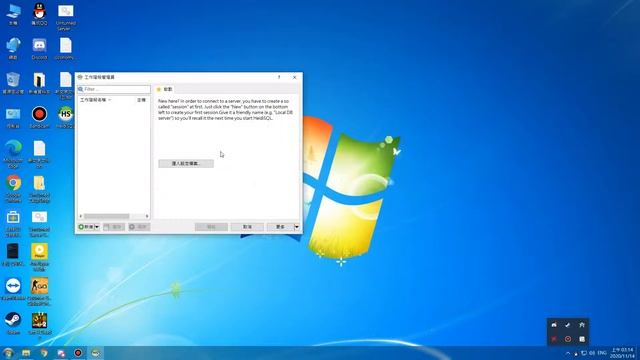Open the Recycle Bin desktop icon

[x=13, y=83]
